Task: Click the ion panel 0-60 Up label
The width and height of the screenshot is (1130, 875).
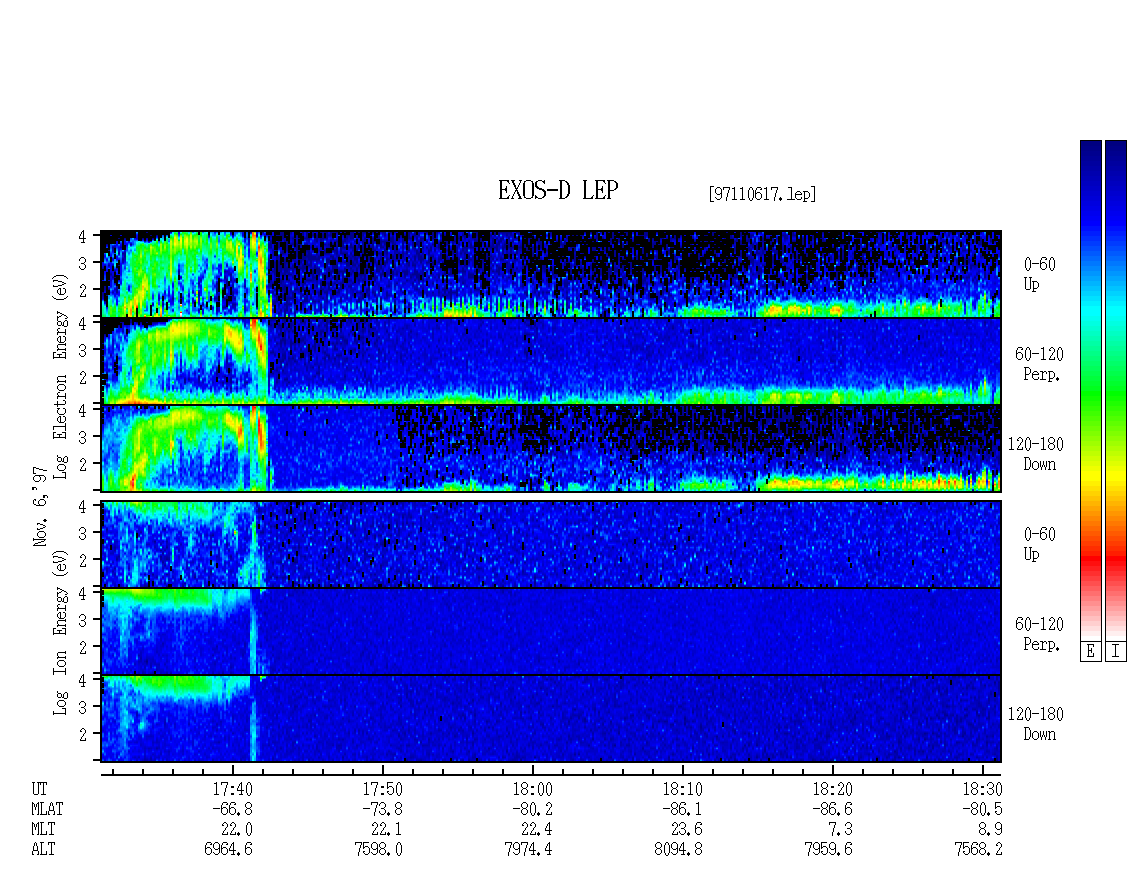Action: coord(1039,544)
